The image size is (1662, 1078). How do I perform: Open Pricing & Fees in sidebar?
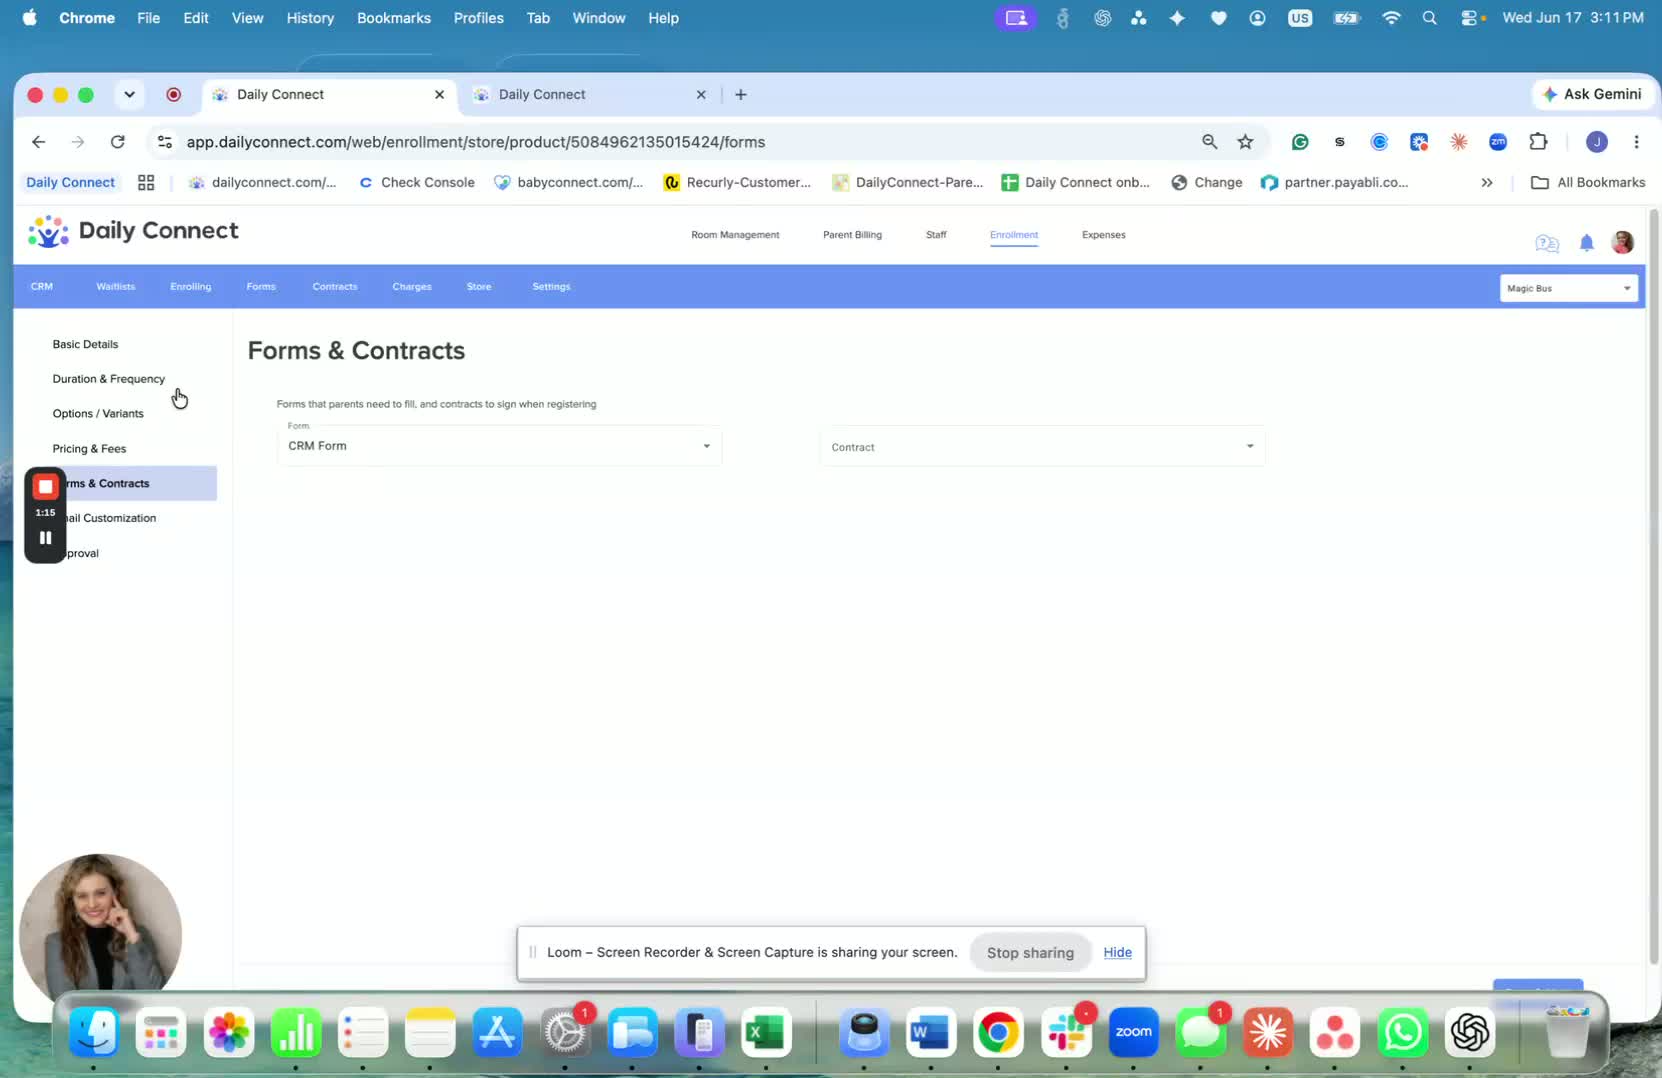pos(89,448)
